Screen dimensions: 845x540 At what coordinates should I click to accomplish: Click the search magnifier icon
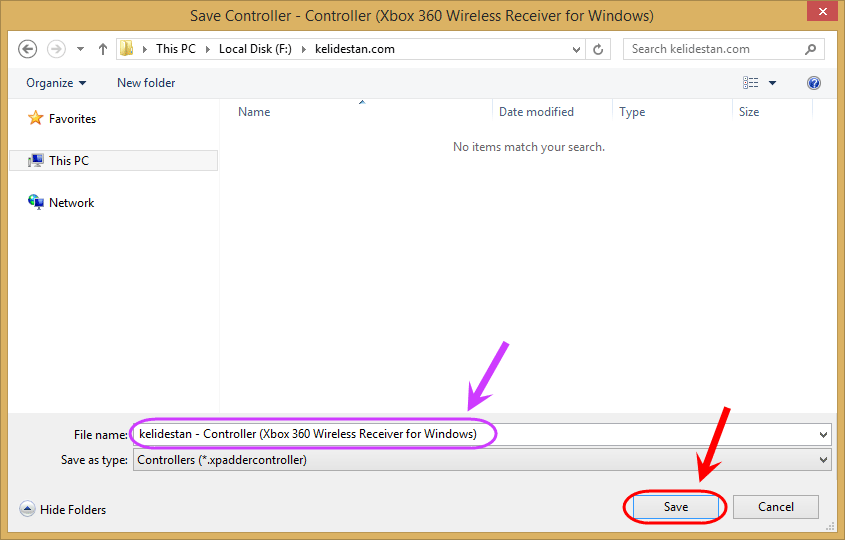tap(810, 49)
